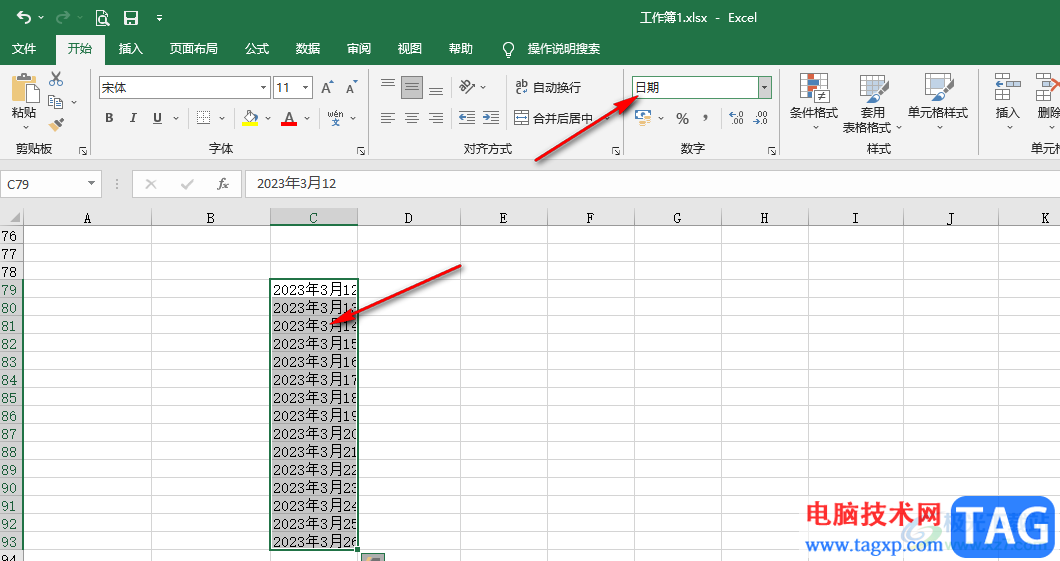This screenshot has width=1060, height=561.
Task: Switch to the 审阅 tab
Action: point(359,49)
